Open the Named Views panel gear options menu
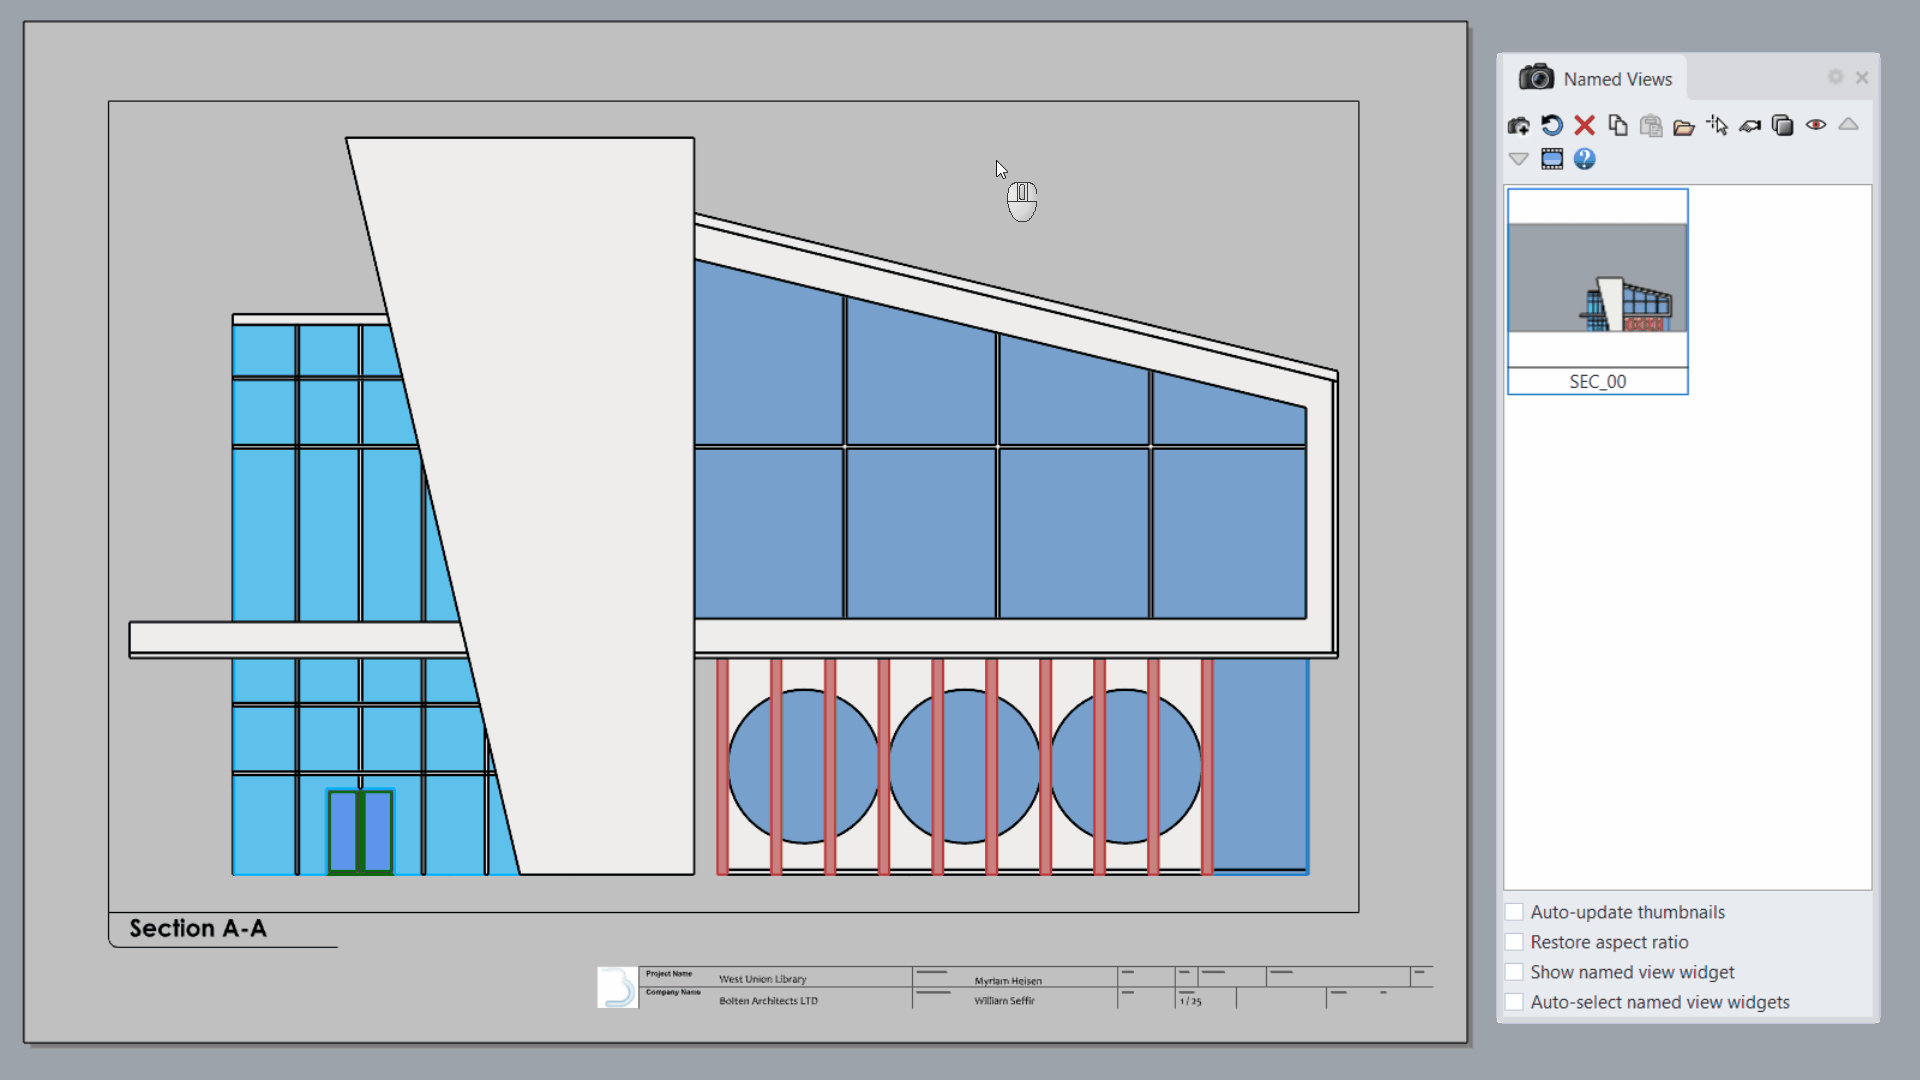This screenshot has width=1920, height=1080. (1835, 77)
